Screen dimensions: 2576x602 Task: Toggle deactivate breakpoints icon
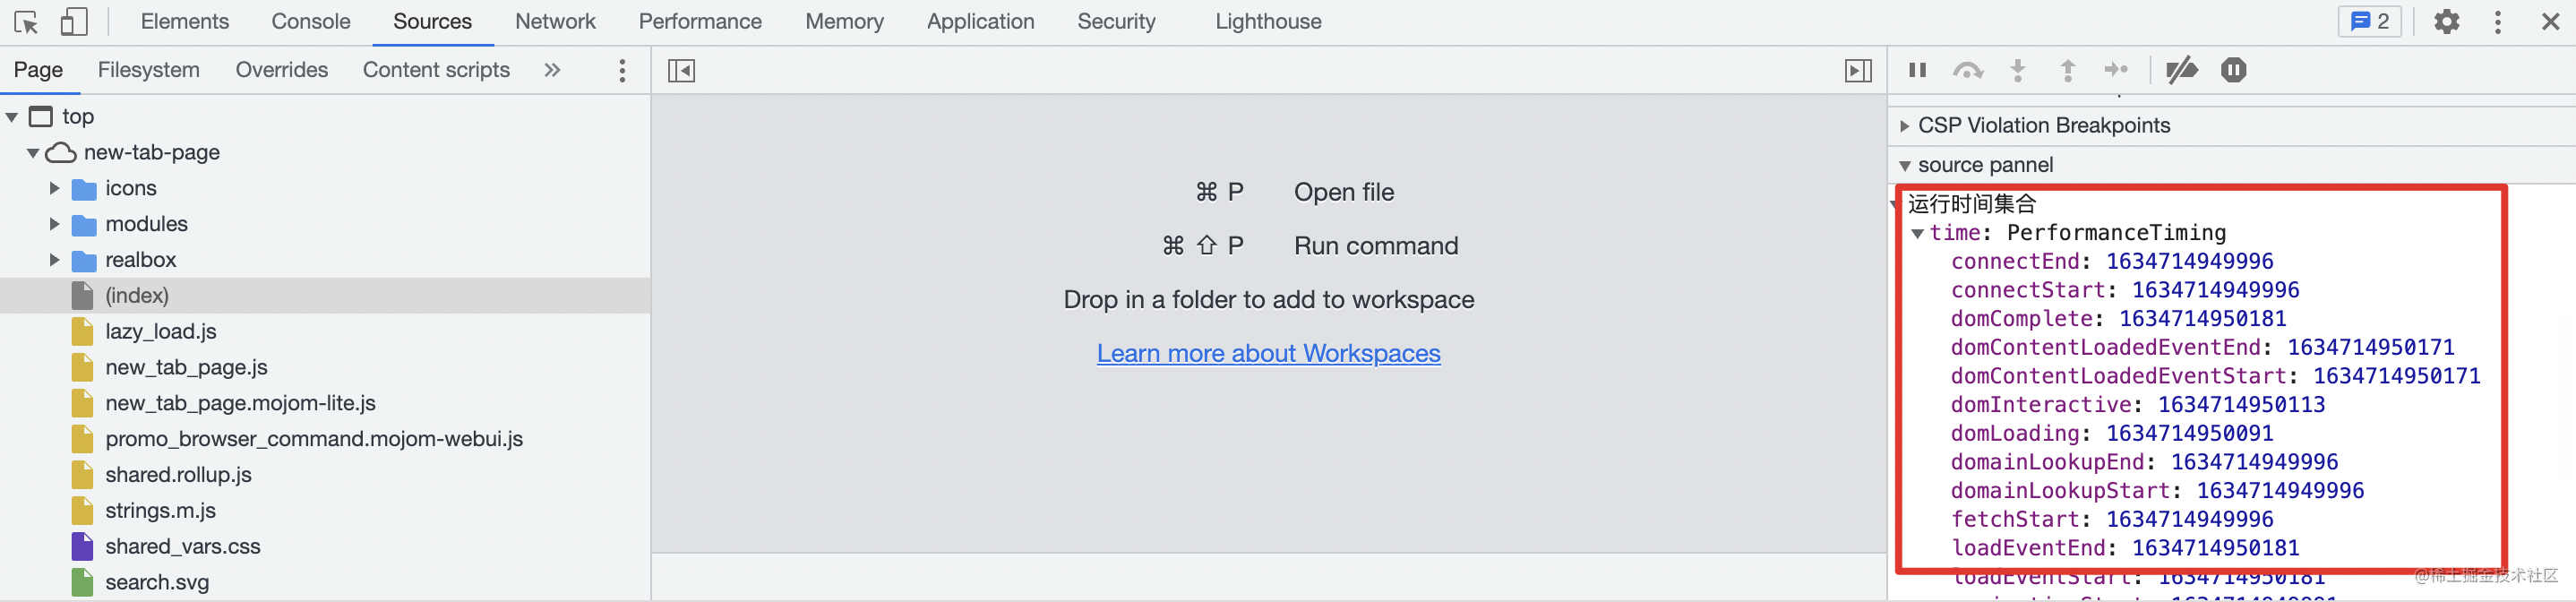pyautogui.click(x=2181, y=70)
